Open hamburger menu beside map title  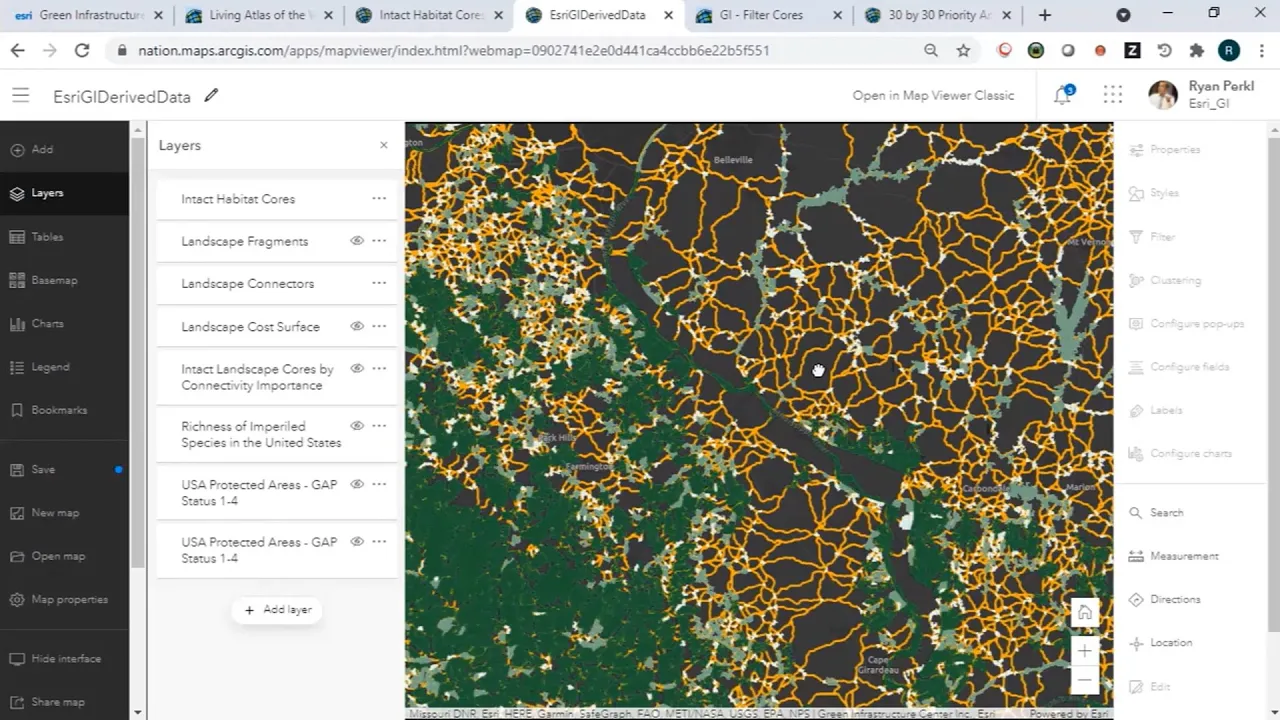[x=20, y=96]
